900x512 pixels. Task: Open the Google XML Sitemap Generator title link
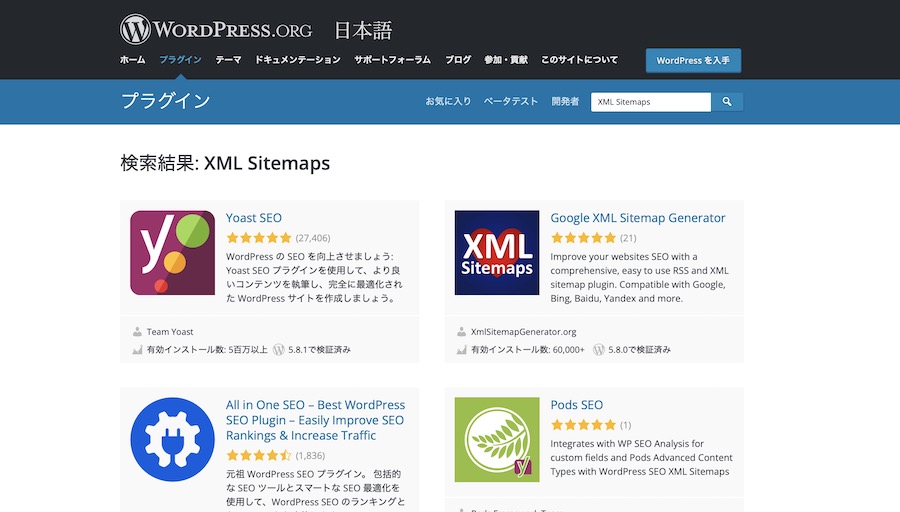point(638,218)
